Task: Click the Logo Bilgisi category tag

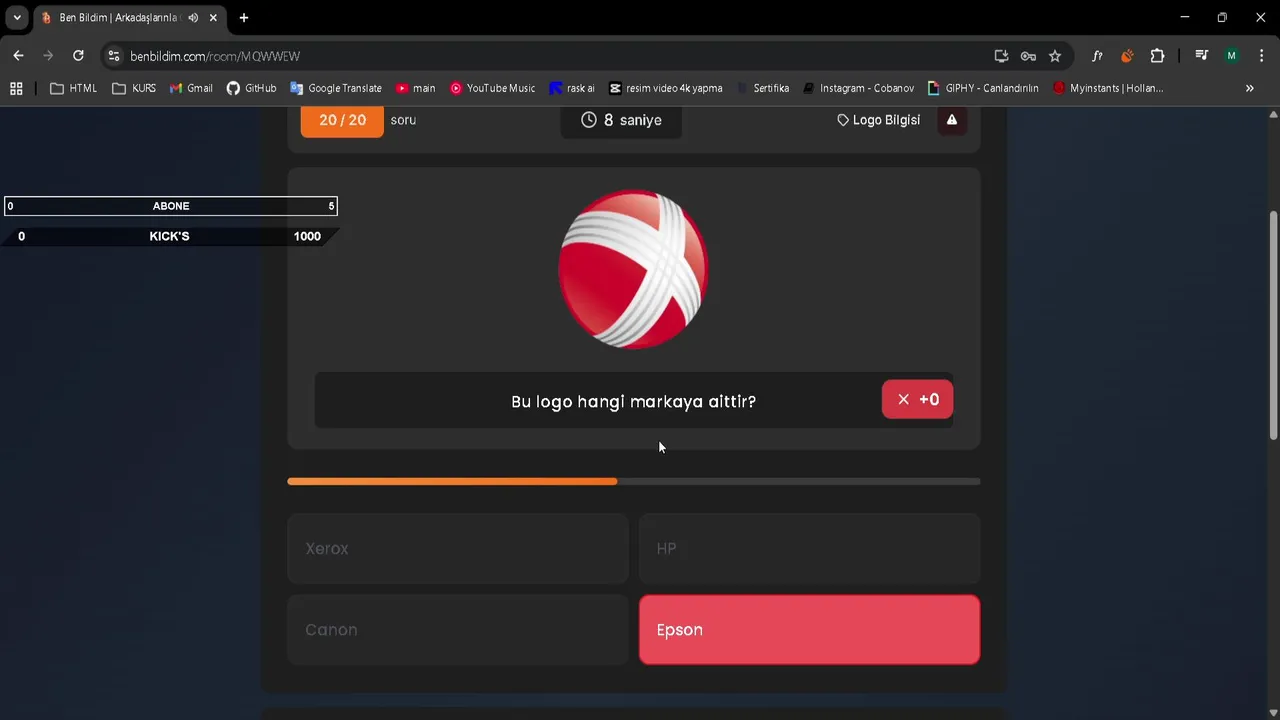Action: (x=878, y=120)
